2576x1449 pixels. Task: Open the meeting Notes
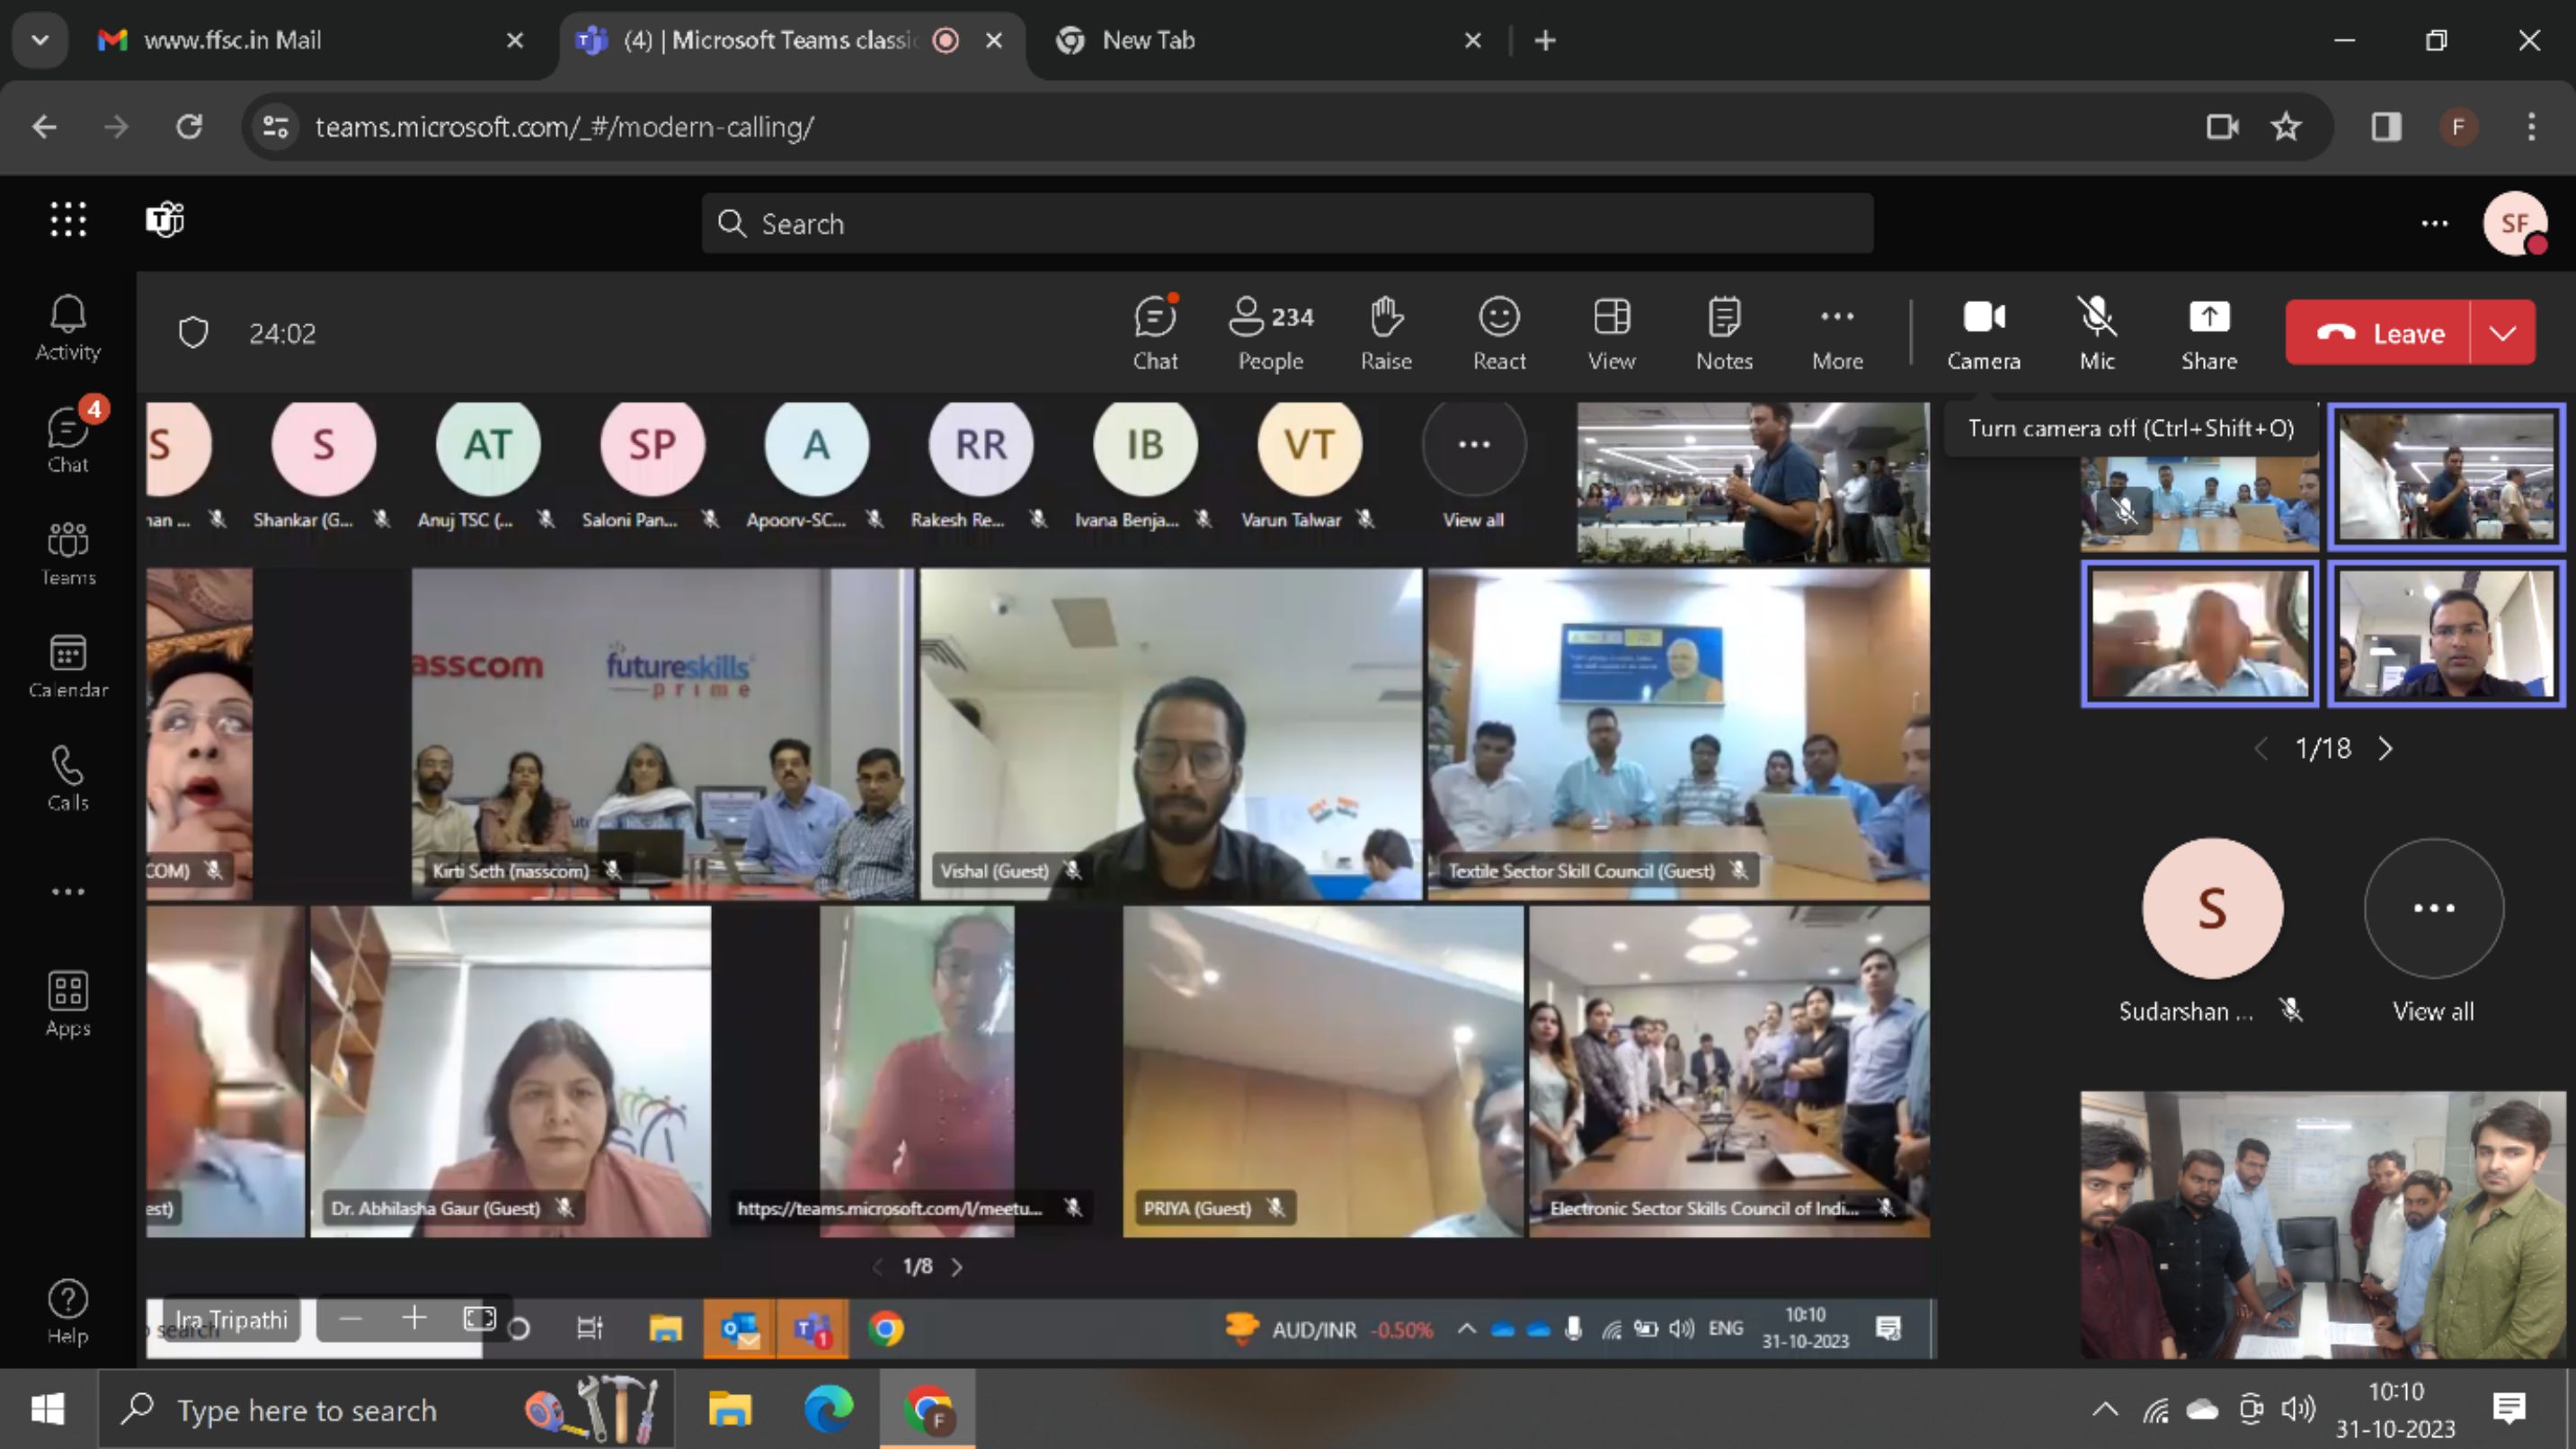[x=1723, y=334]
